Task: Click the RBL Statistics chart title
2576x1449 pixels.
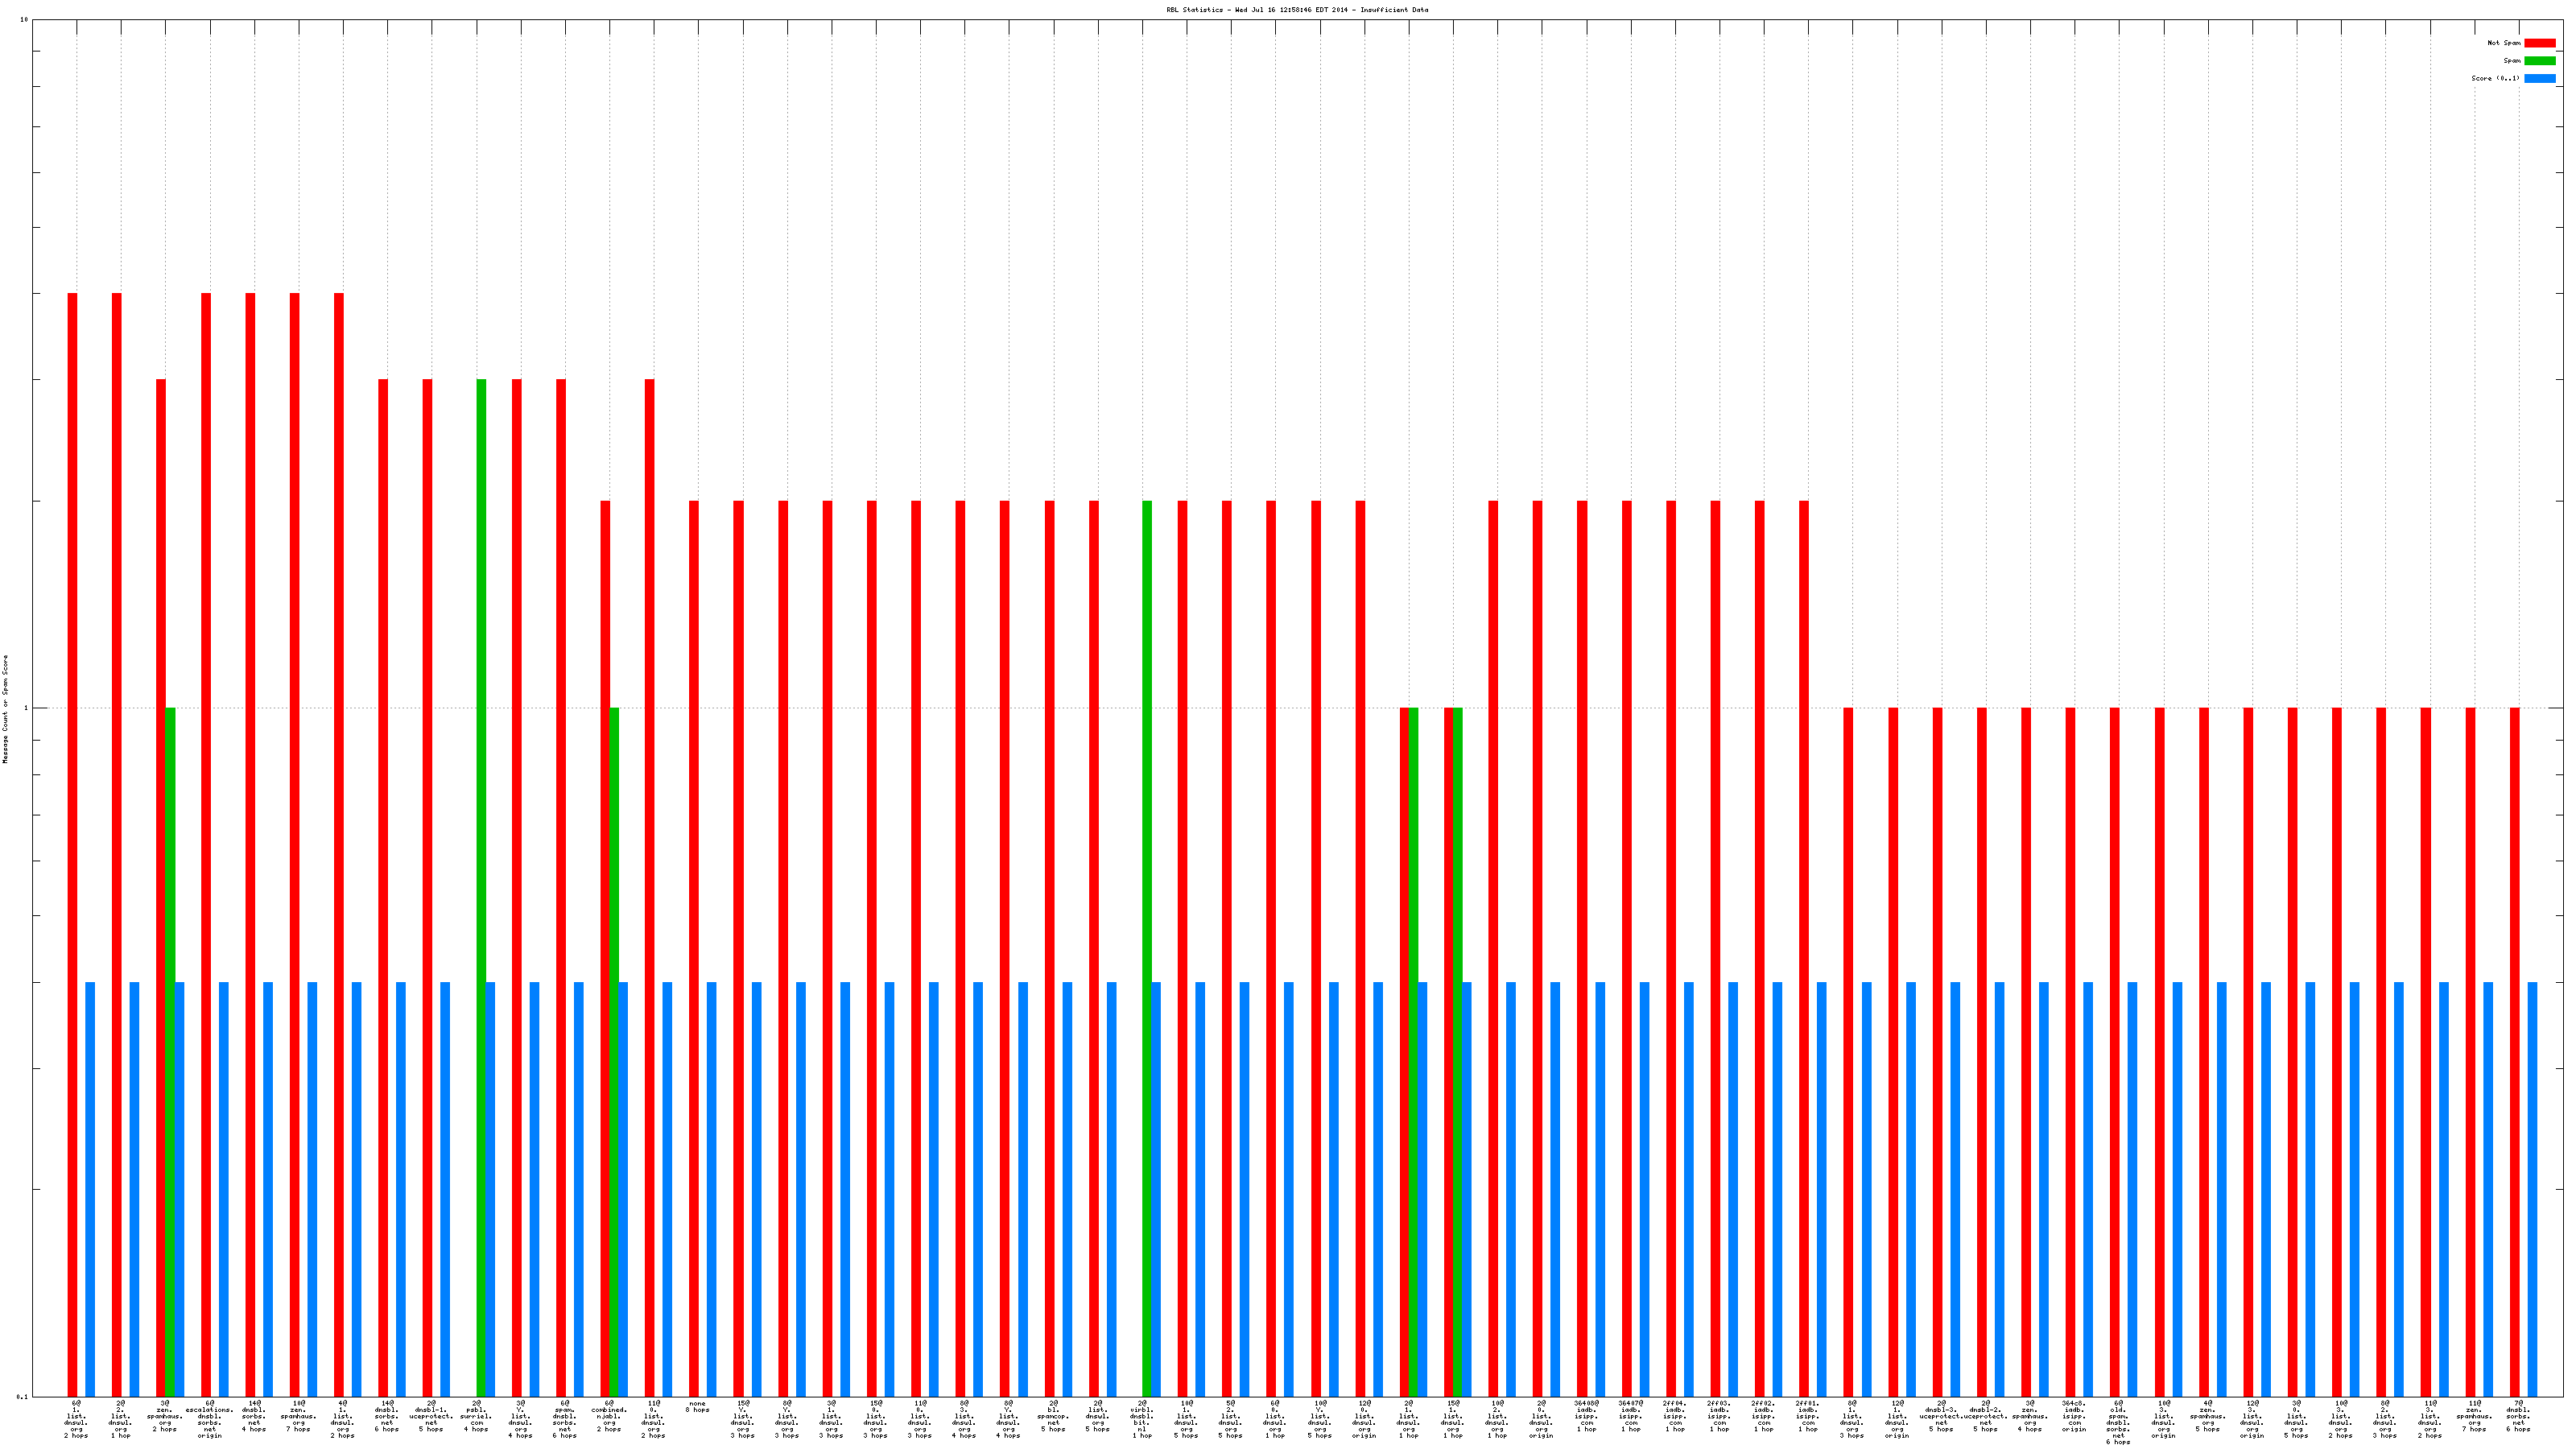Action: pyautogui.click(x=1297, y=10)
